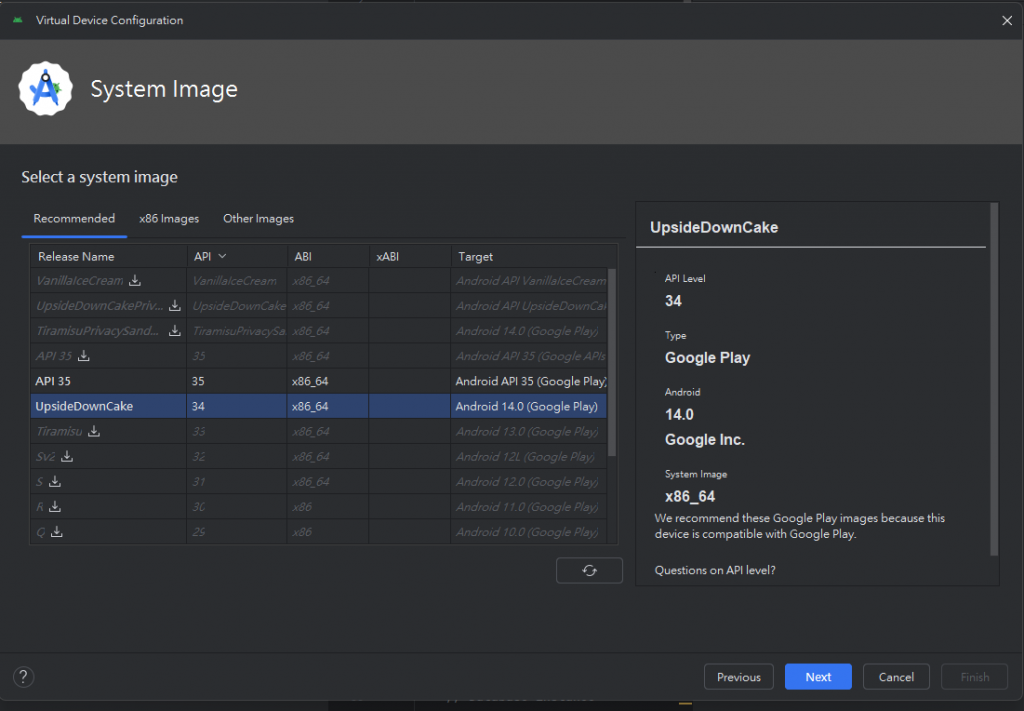Download the S API 31 image
Image resolution: width=1024 pixels, height=711 pixels.
click(x=55, y=482)
